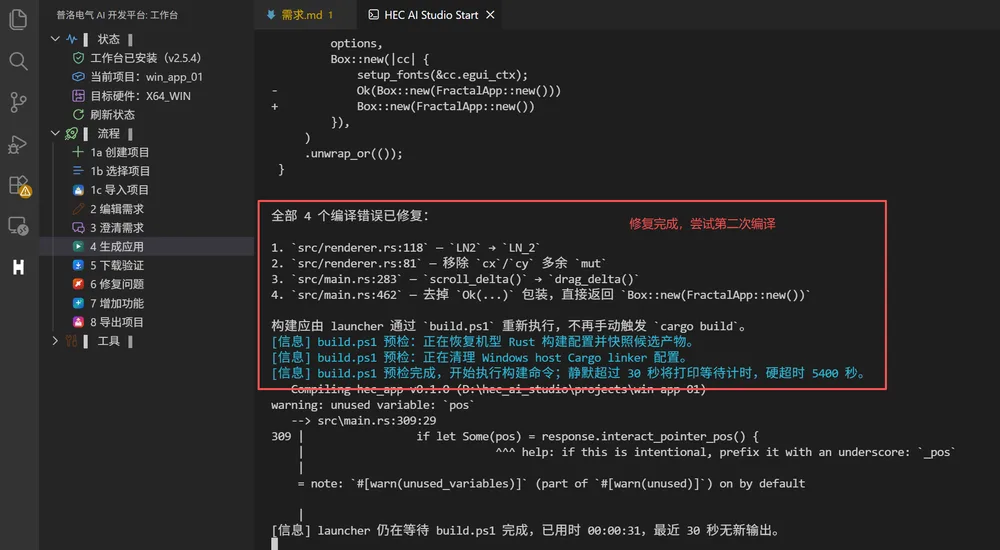Click the rocket icon in 流程 header

pos(71,133)
